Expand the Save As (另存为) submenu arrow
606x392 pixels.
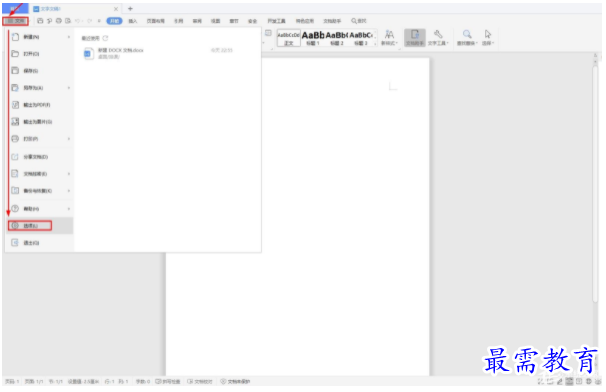coord(69,88)
